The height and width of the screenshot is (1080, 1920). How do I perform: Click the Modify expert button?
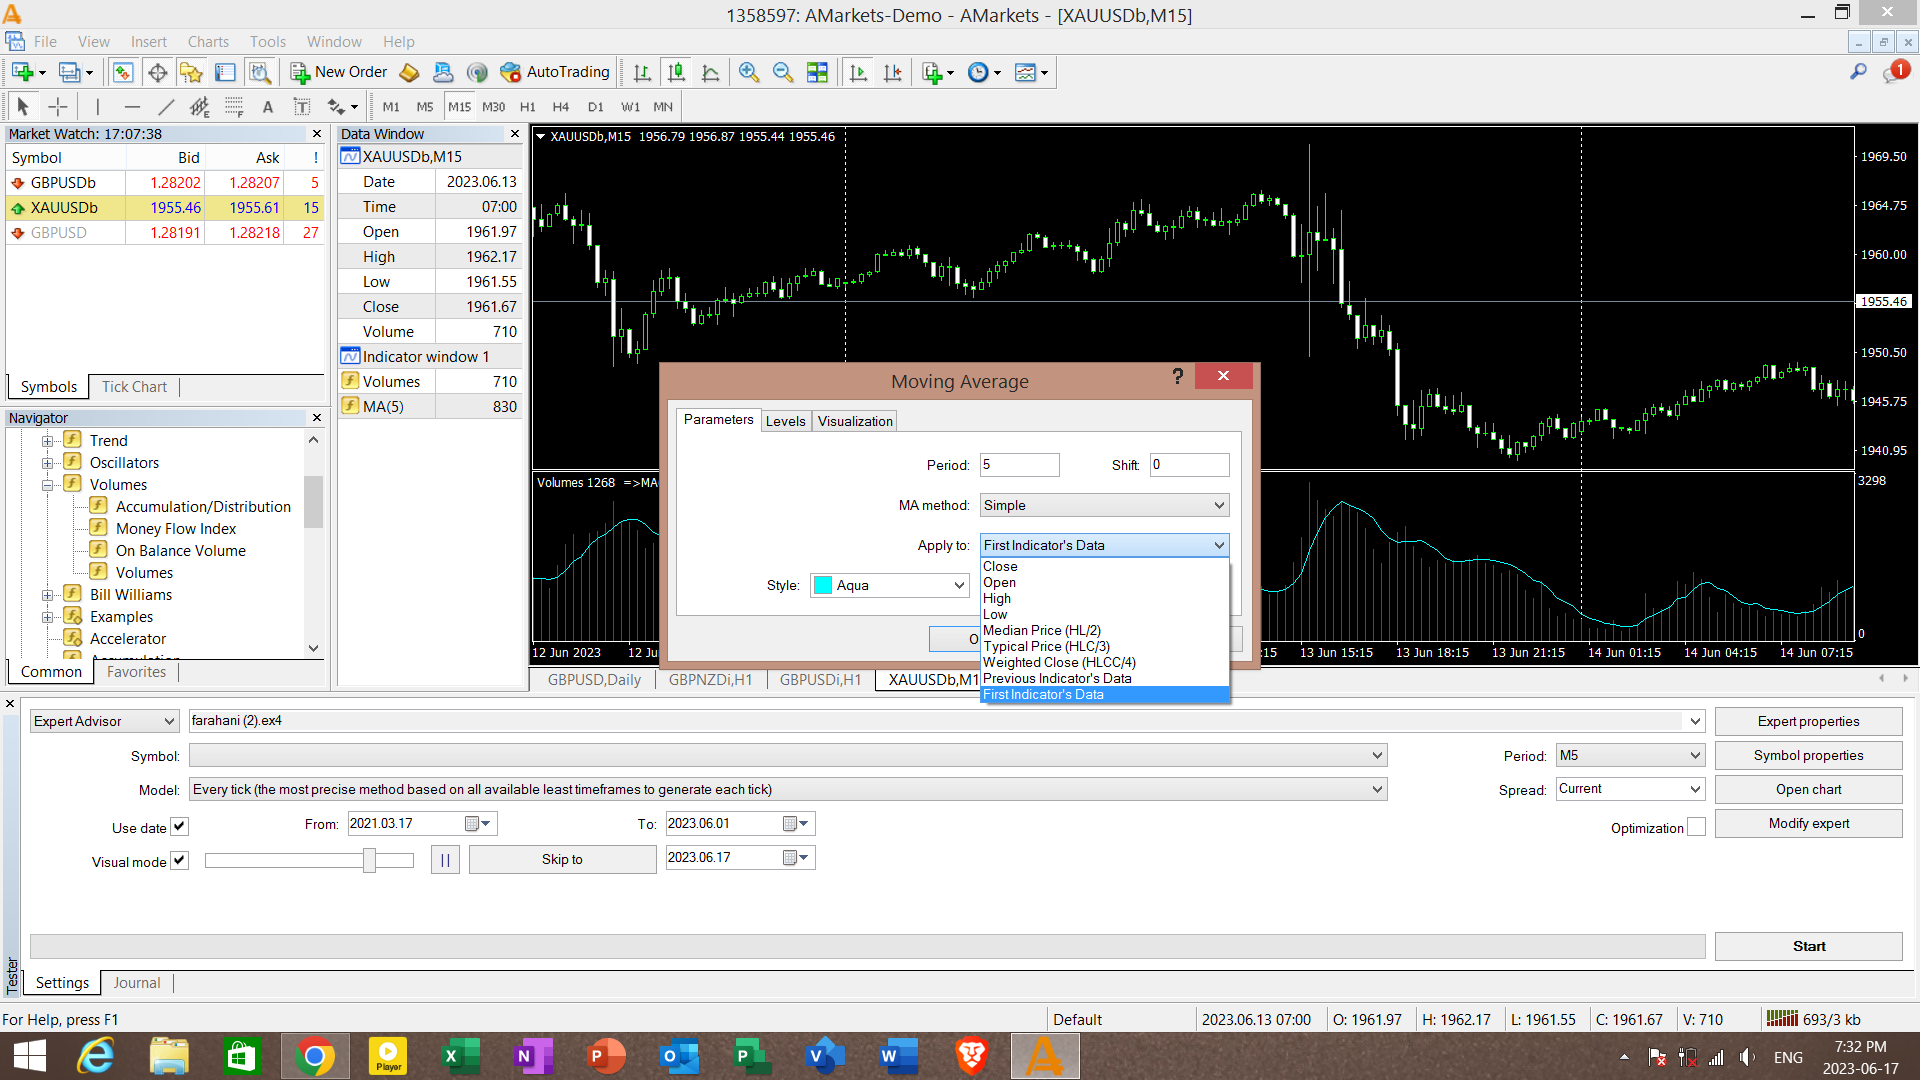pyautogui.click(x=1808, y=823)
